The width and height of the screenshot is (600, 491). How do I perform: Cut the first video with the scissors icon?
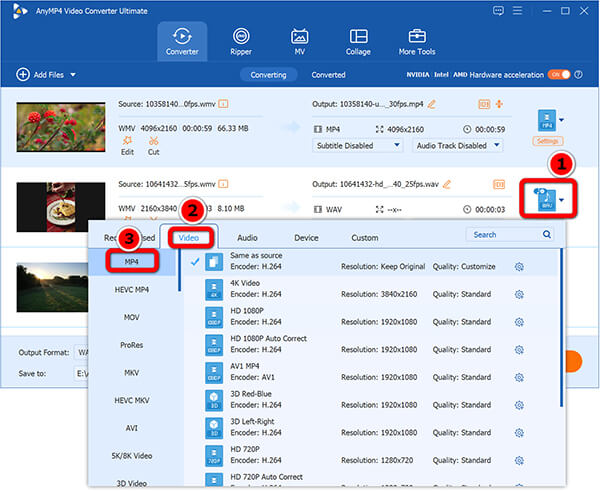pos(153,145)
